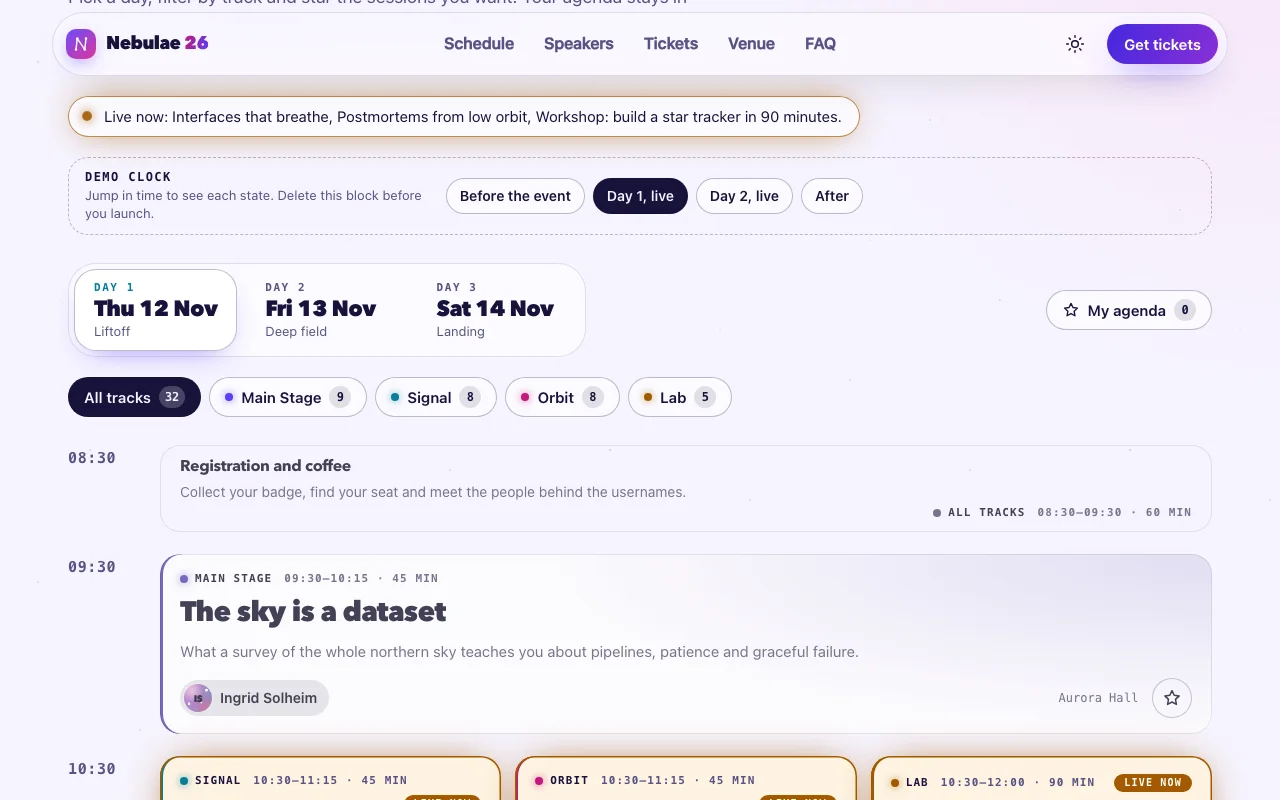This screenshot has height=800, width=1280.
Task: Switch demo clock to "Day 2, live"
Action: (x=744, y=196)
